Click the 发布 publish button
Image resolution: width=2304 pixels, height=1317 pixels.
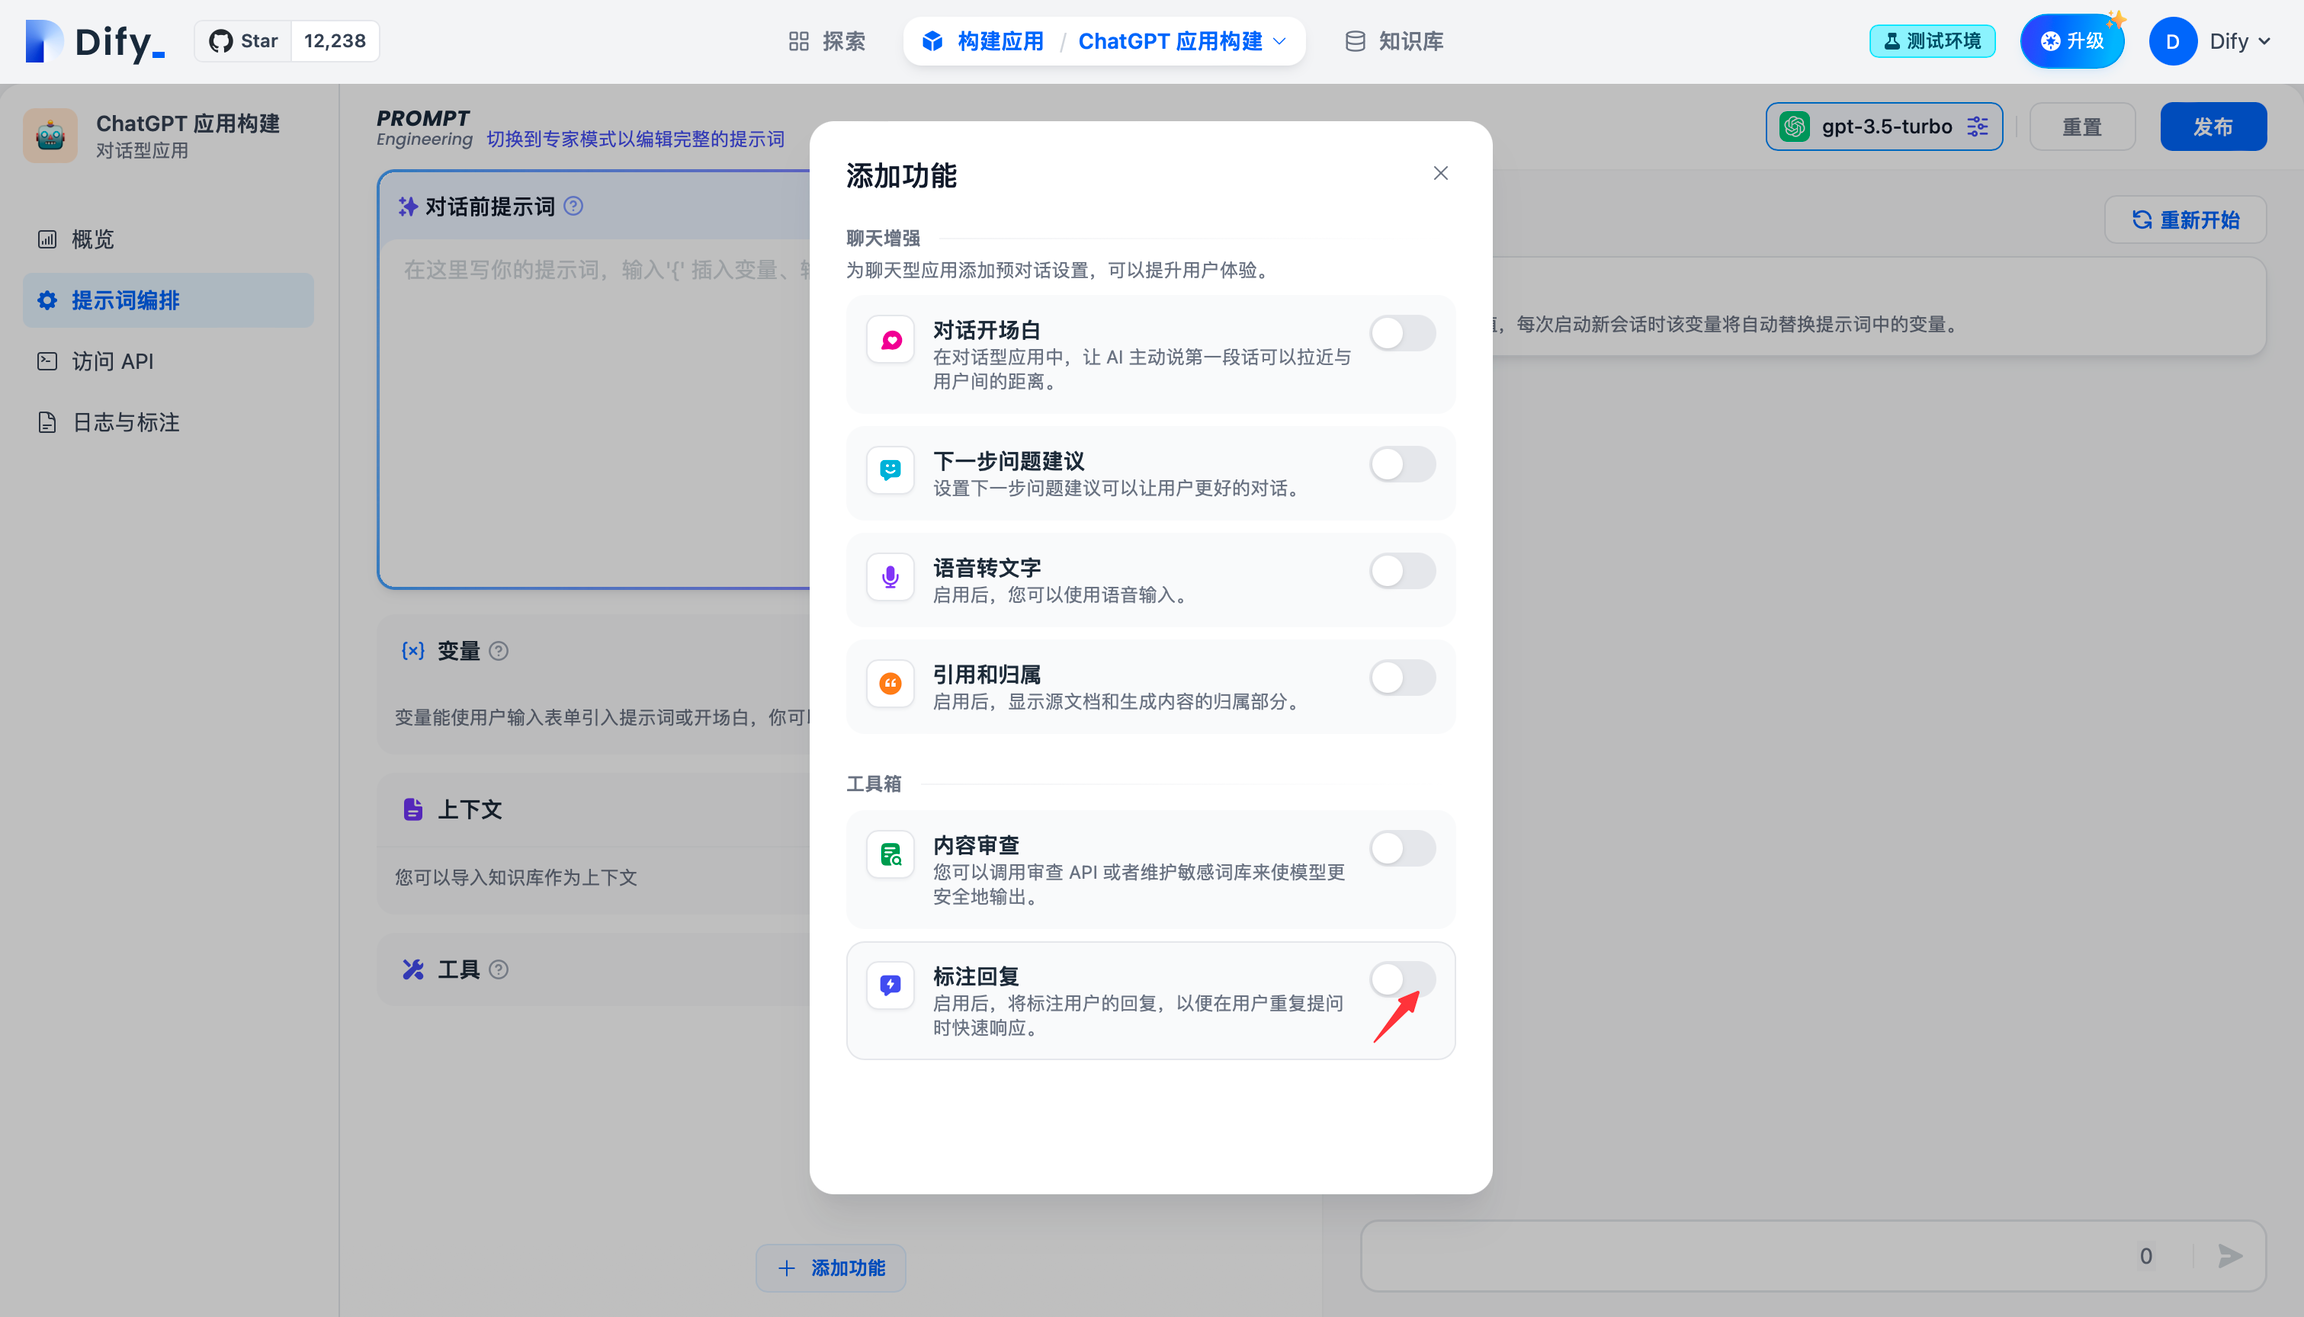coord(2213,126)
